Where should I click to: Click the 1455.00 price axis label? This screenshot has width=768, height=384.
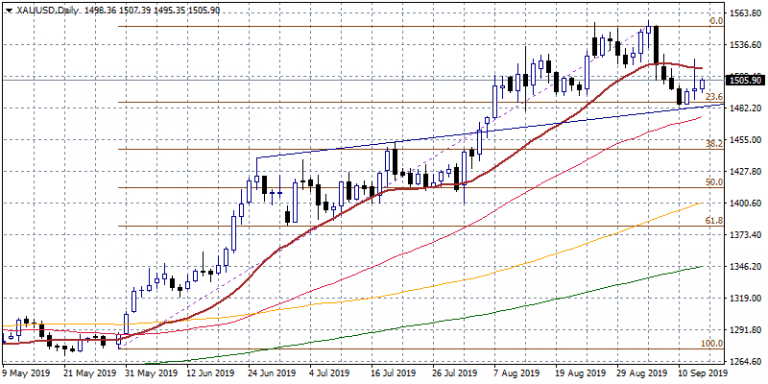click(745, 140)
